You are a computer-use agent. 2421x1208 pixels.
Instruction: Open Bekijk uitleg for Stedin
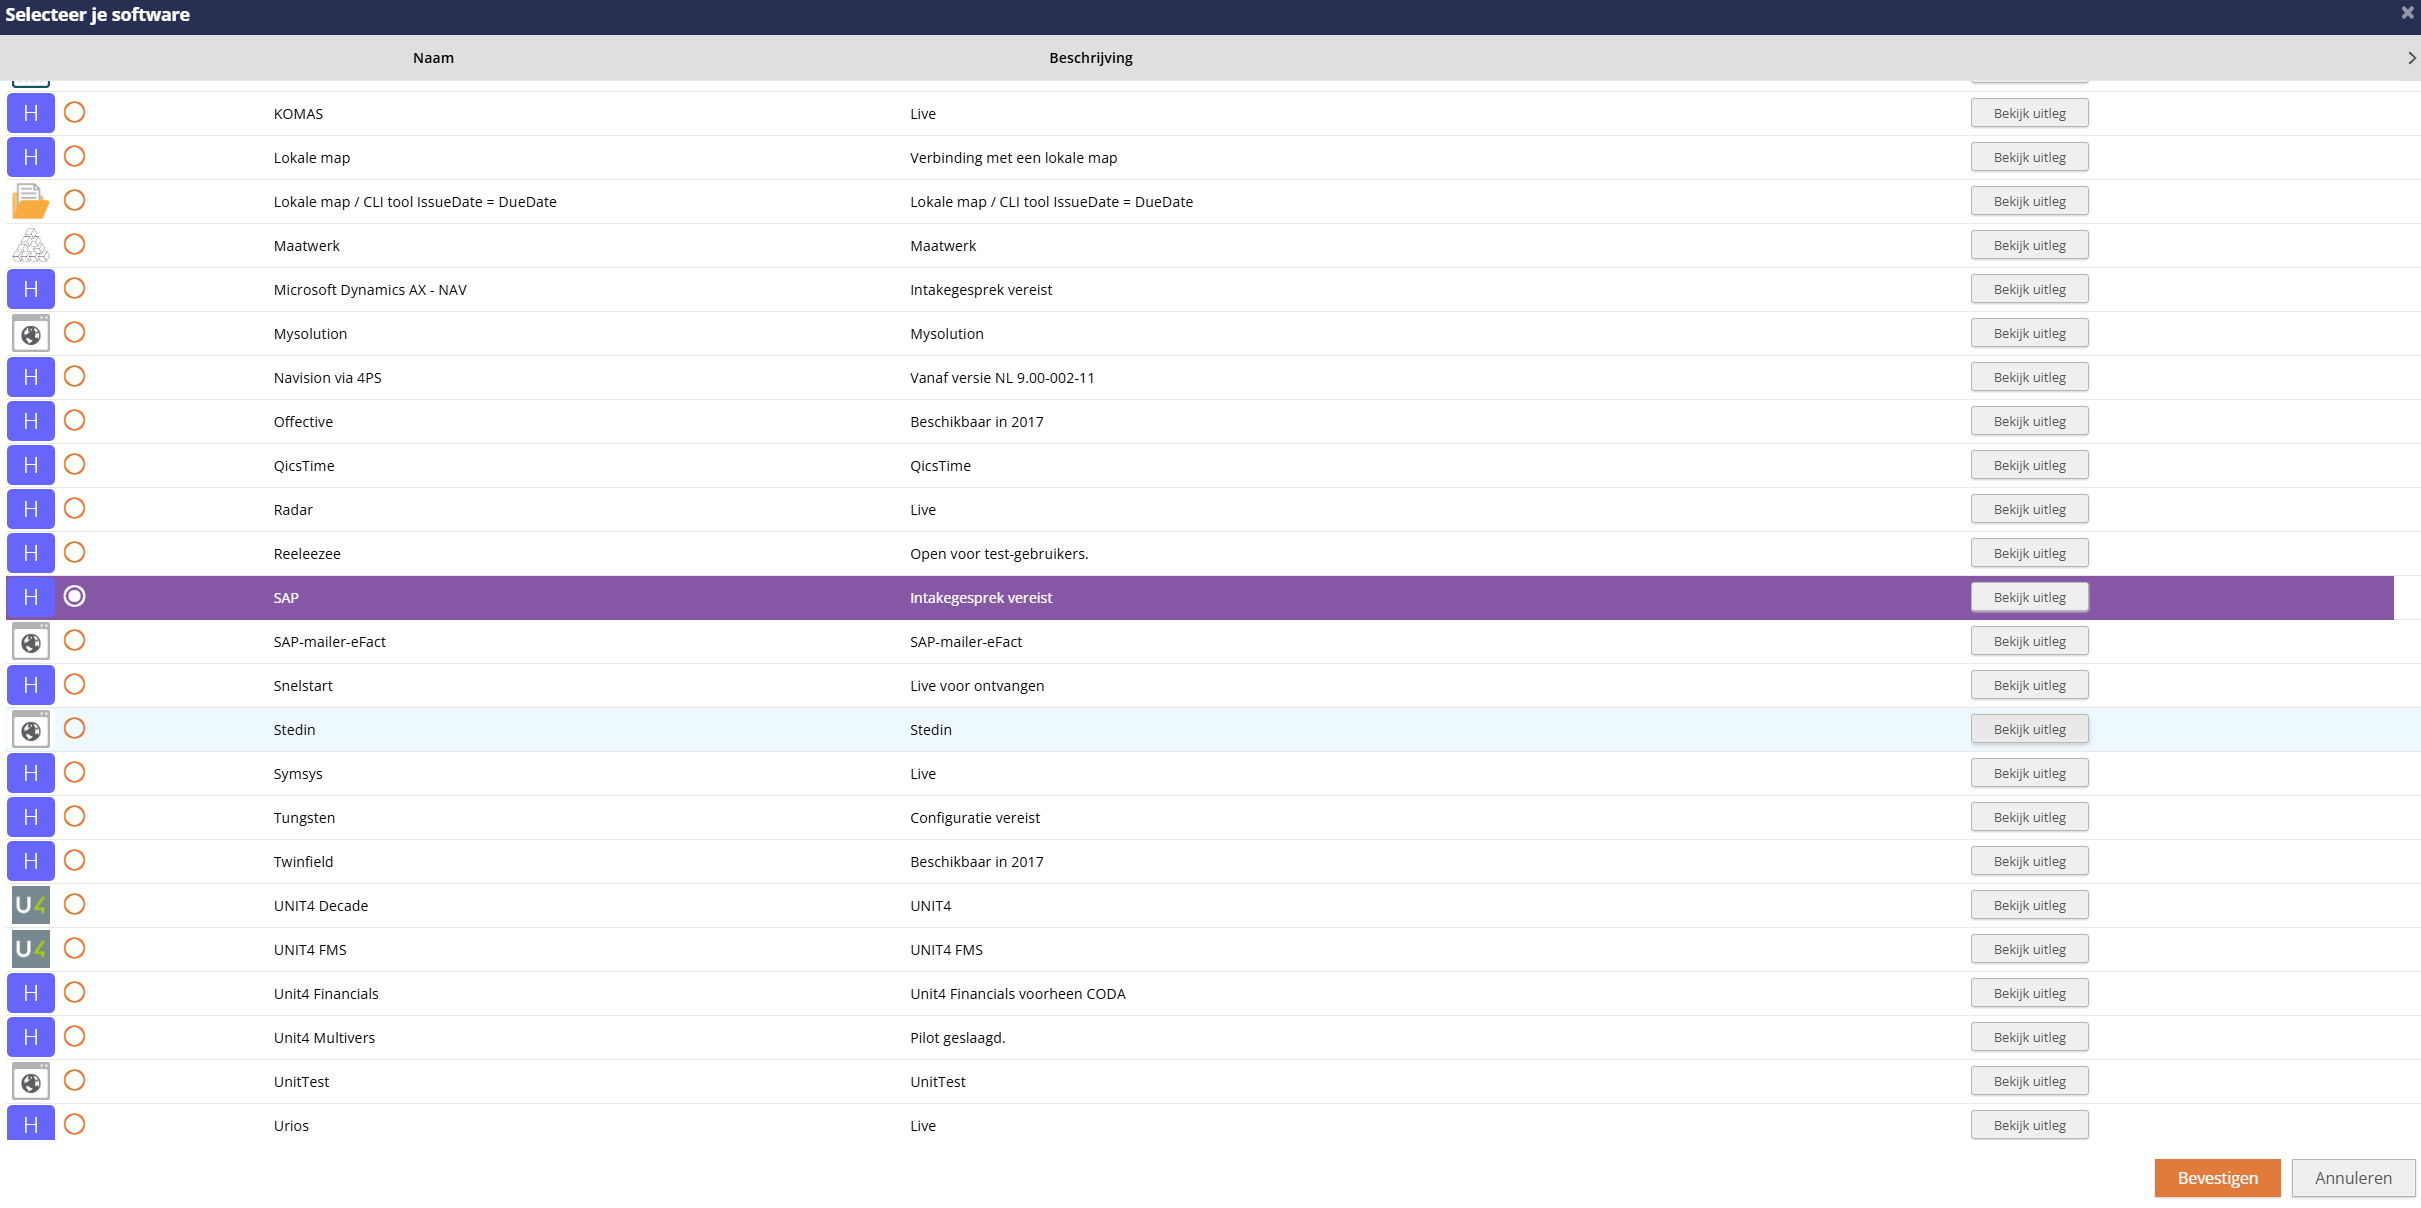[2029, 729]
